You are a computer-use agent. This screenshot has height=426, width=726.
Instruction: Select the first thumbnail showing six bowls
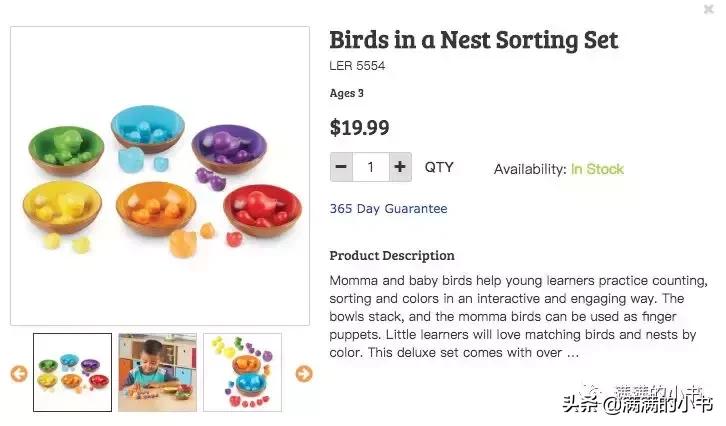[x=72, y=372]
